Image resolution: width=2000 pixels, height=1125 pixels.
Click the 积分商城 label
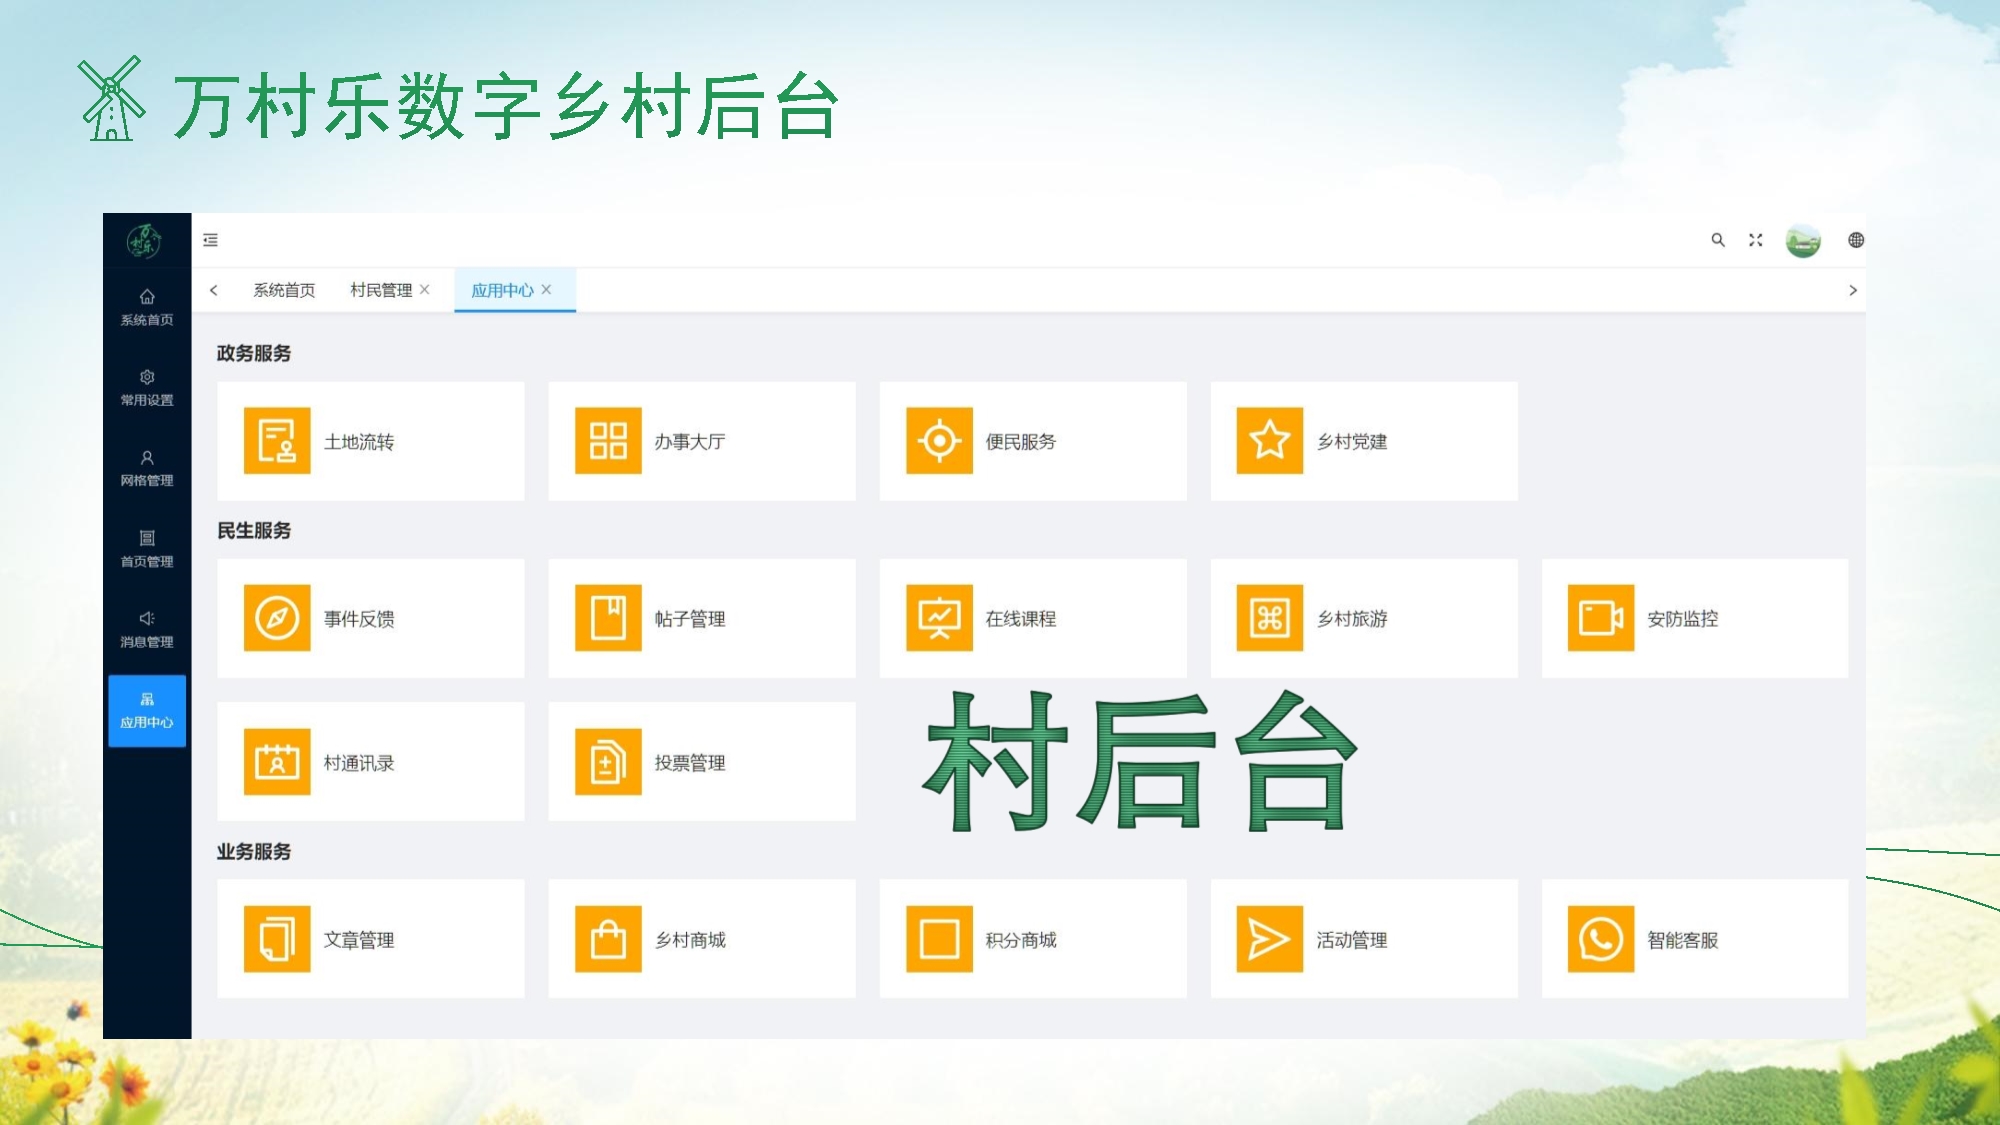click(x=1021, y=940)
